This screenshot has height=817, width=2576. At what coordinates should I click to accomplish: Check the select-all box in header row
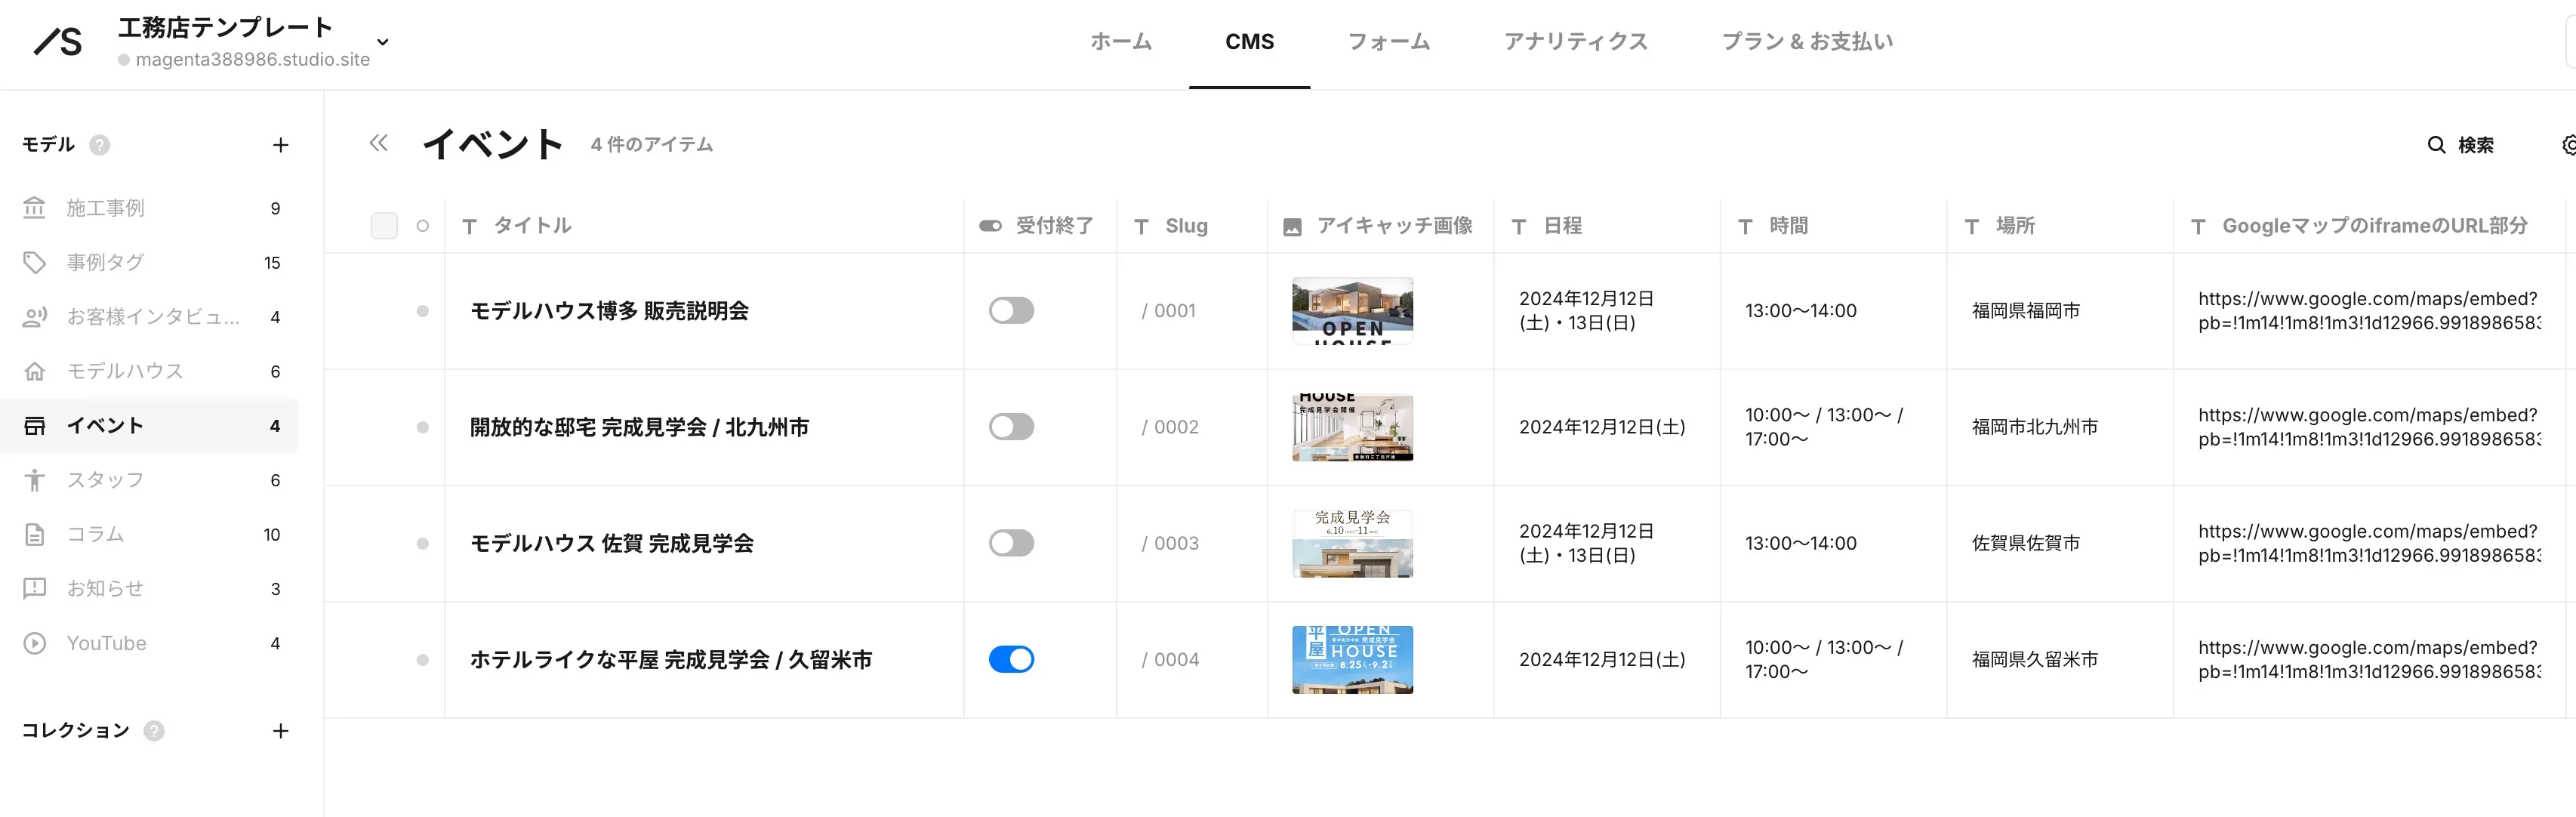pos(383,225)
